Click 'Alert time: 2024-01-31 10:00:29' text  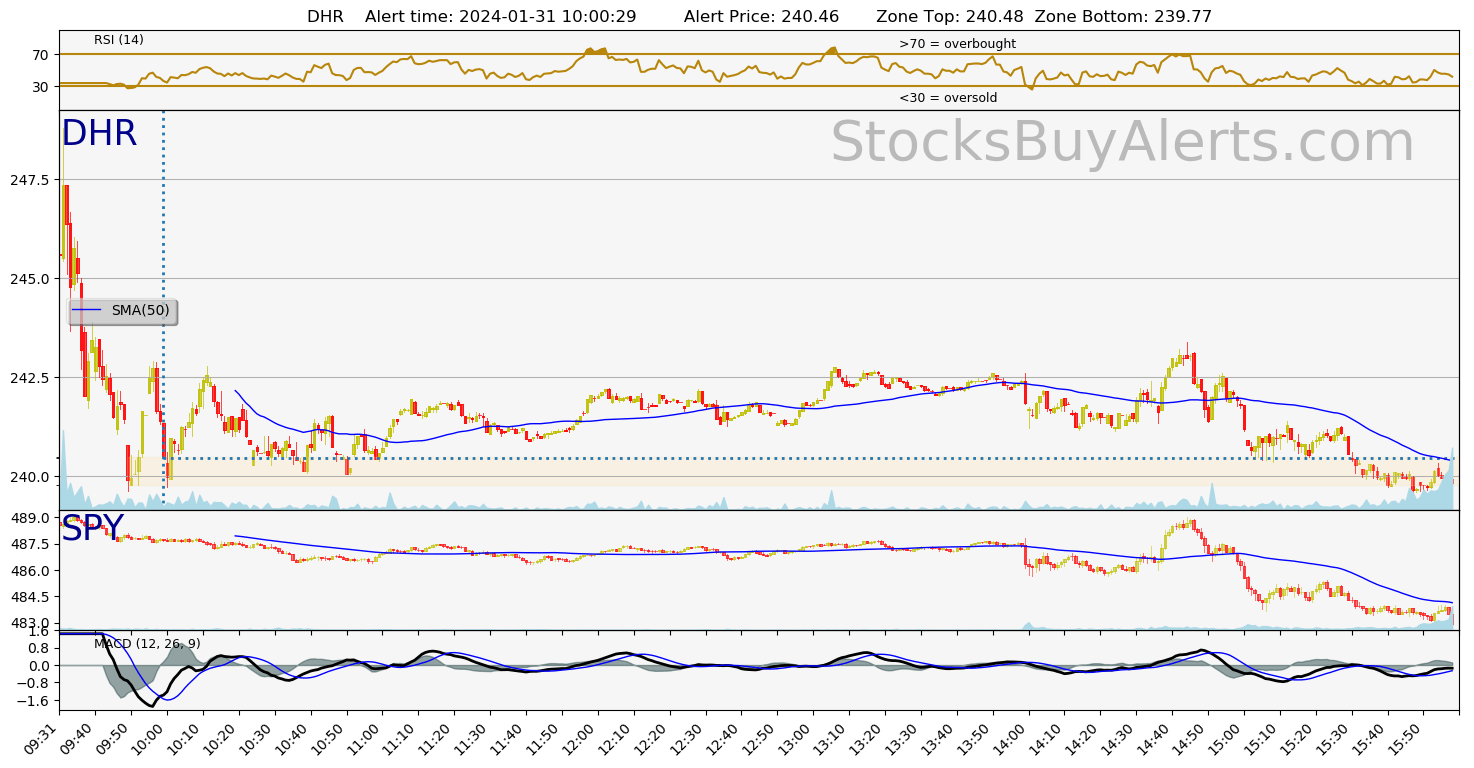[x=501, y=17]
